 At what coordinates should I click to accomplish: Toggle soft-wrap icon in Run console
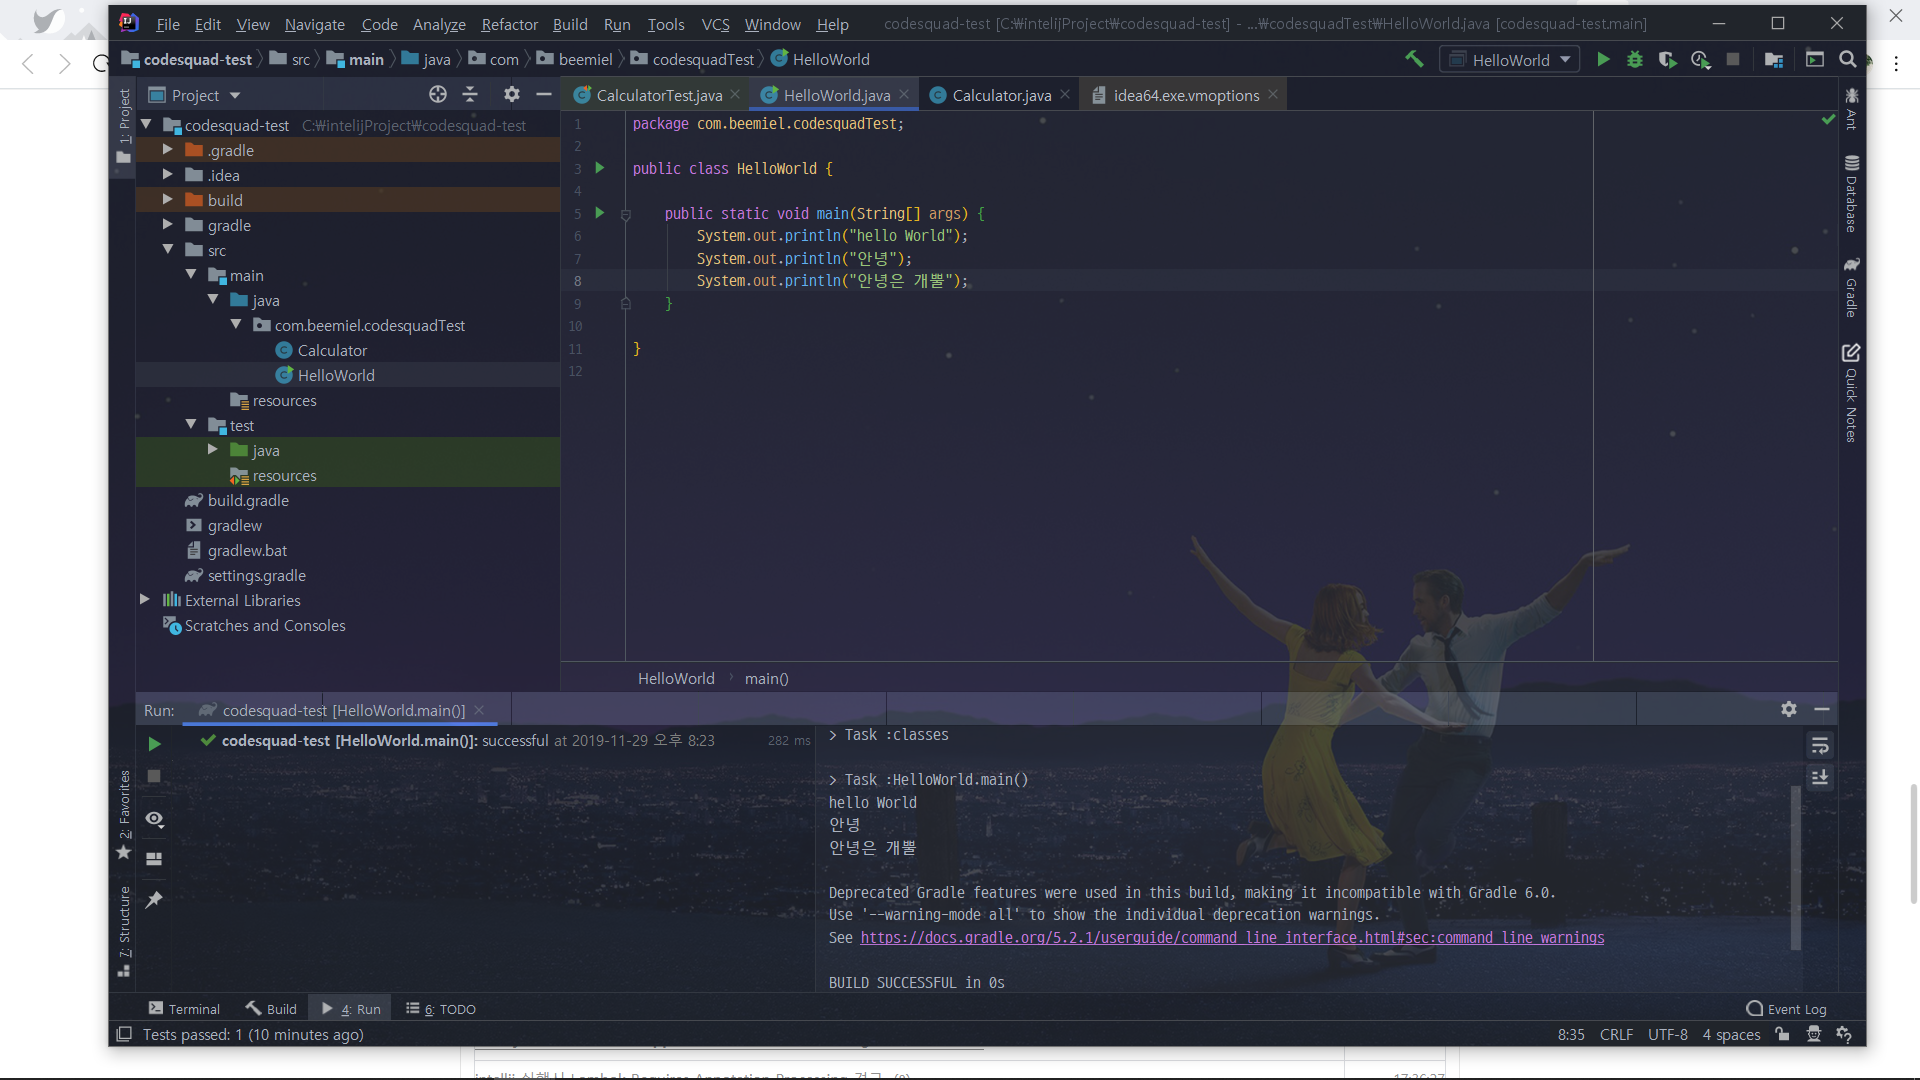click(1820, 746)
